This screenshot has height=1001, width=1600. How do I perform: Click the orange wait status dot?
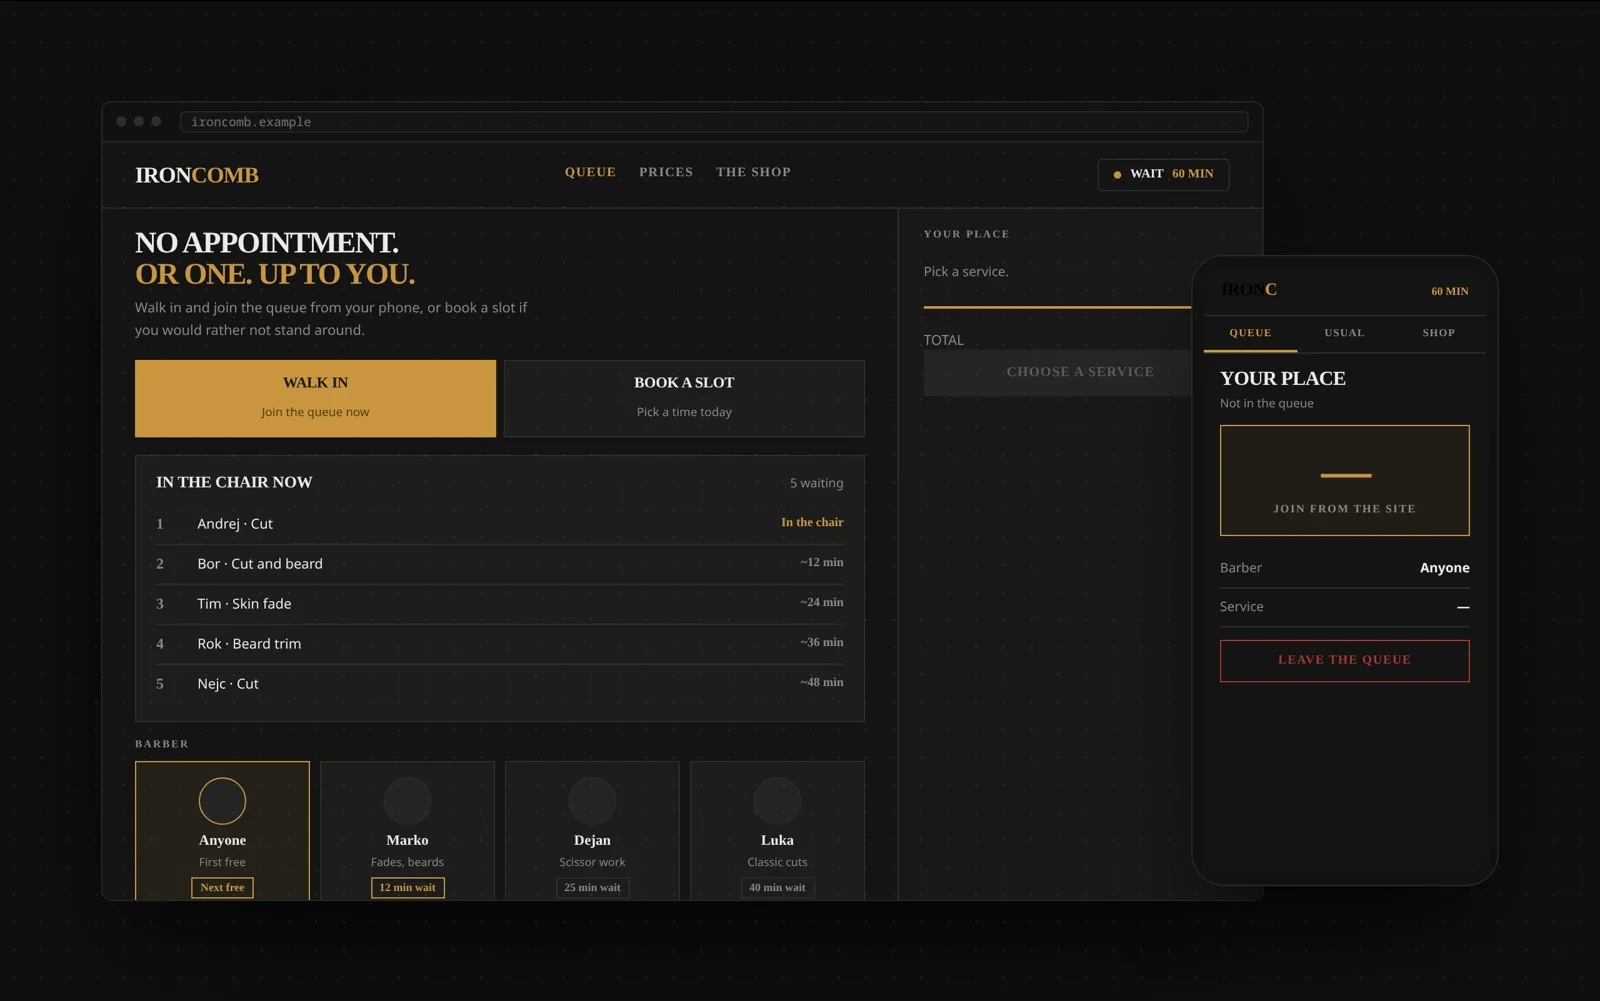1117,175
